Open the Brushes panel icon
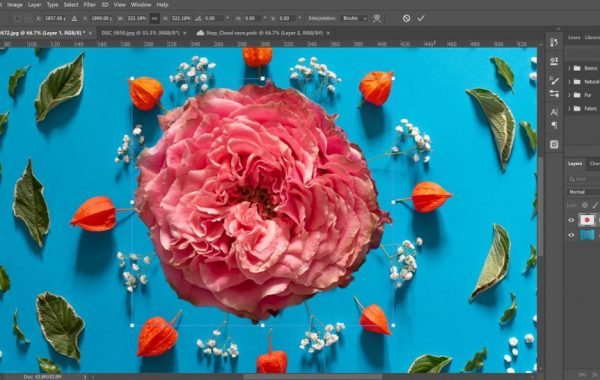This screenshot has height=380, width=600. coord(554,80)
